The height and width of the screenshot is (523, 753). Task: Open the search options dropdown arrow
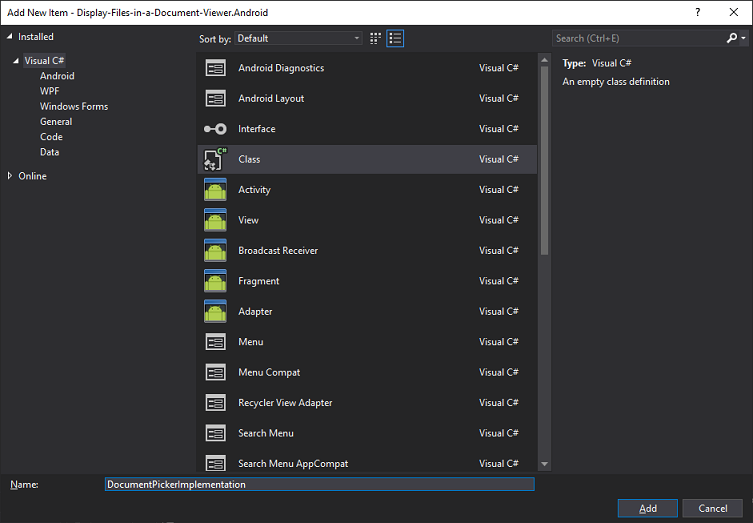[x=743, y=38]
